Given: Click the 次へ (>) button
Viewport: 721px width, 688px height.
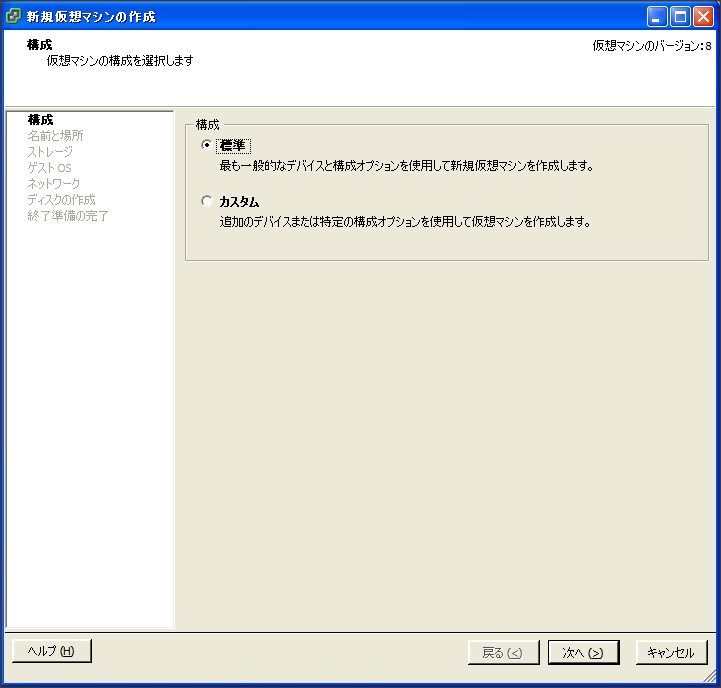Looking at the screenshot, I should coord(584,652).
